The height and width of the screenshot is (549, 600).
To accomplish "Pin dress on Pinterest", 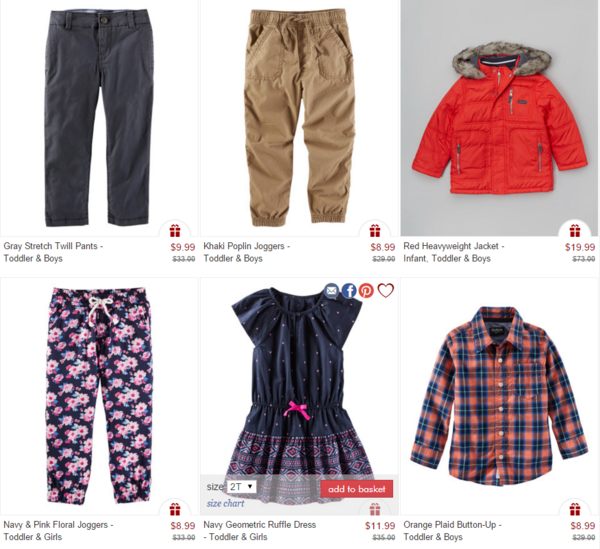I will tap(366, 291).
